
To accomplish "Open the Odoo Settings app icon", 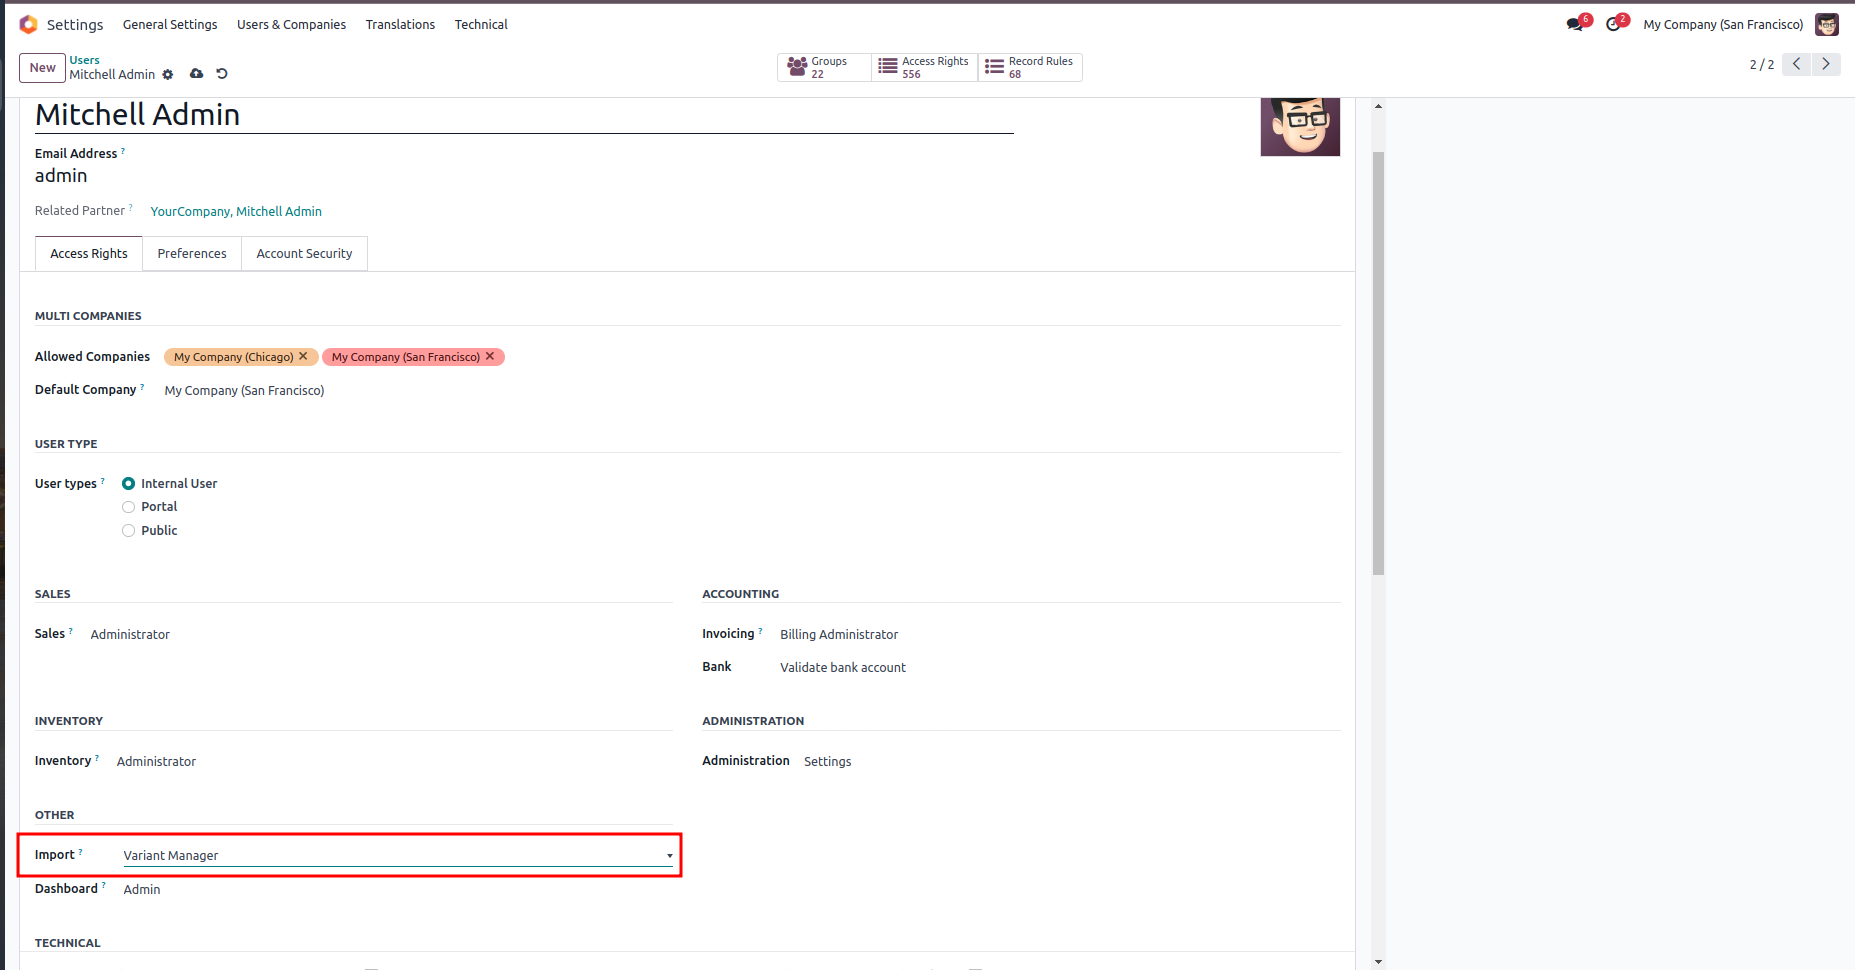I will click(28, 24).
